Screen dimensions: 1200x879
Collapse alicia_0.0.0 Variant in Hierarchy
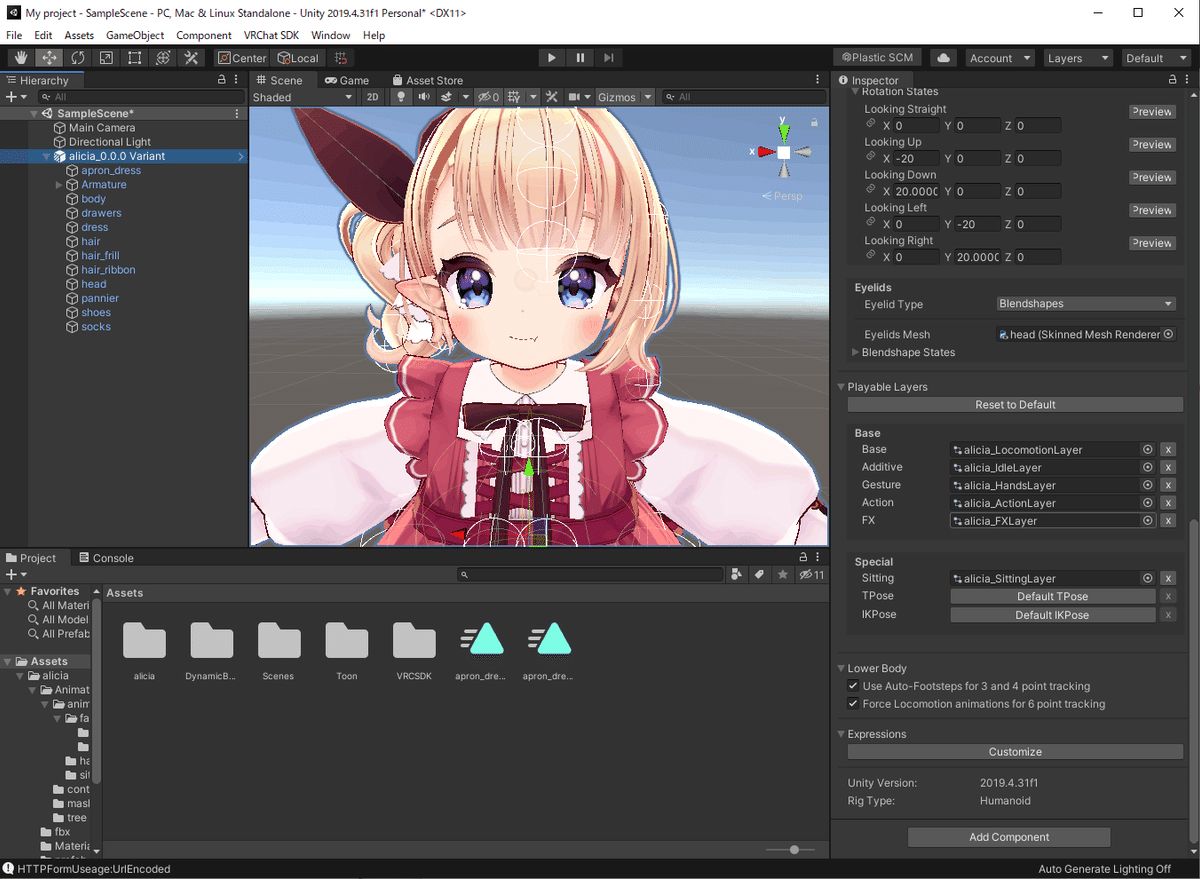point(47,157)
